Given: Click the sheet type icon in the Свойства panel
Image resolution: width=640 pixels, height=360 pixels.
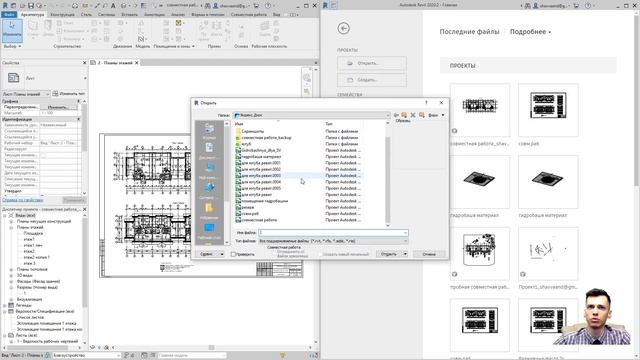Looking at the screenshot, I should pyautogui.click(x=13, y=78).
